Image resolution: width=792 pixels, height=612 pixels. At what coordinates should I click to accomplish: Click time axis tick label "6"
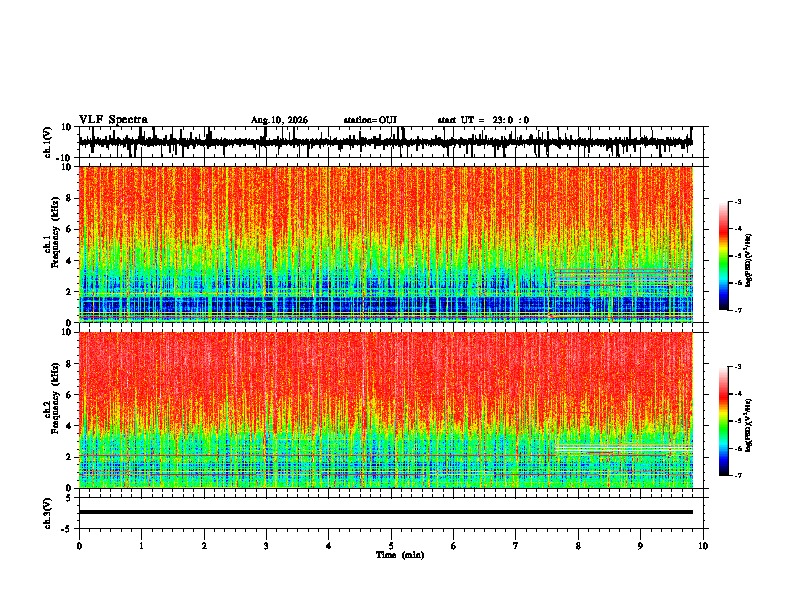(x=454, y=546)
